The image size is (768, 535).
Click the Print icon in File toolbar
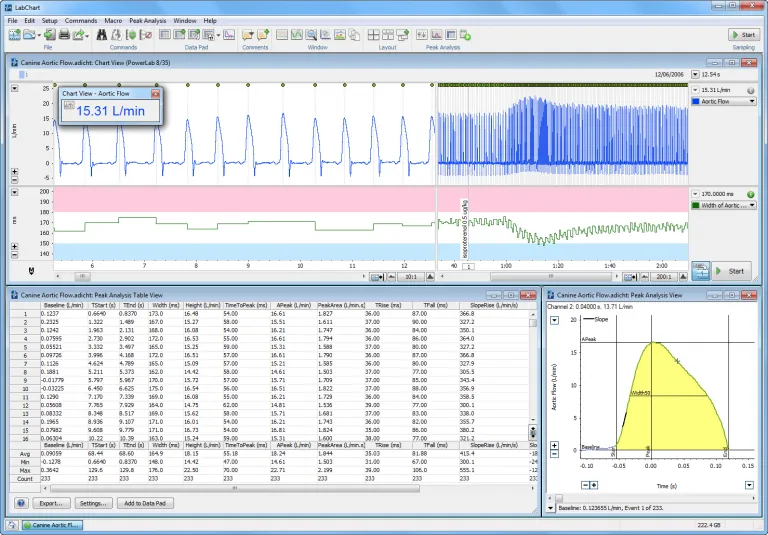64,35
